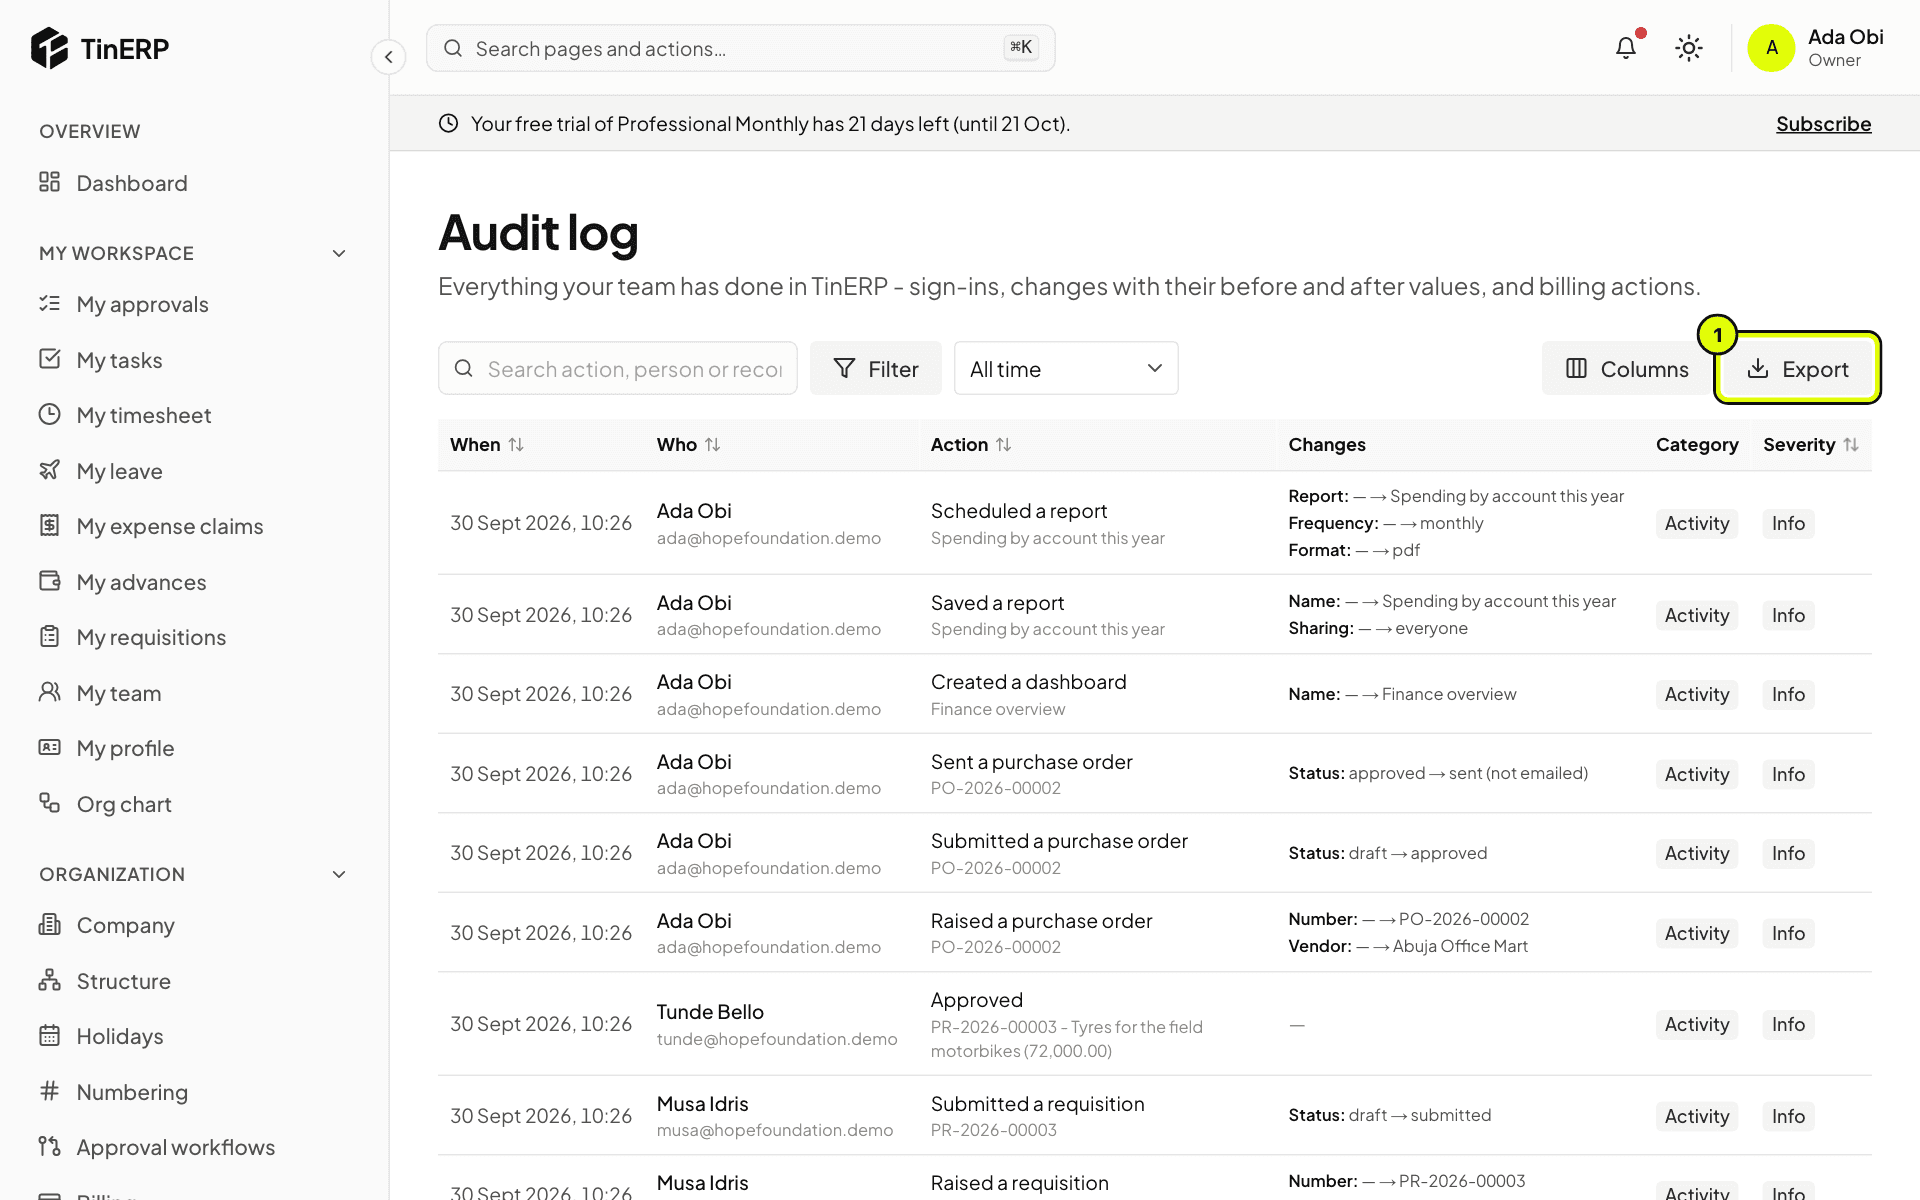Viewport: 1920px width, 1200px height.
Task: Collapse the sidebar with the chevron button
Action: (x=388, y=57)
